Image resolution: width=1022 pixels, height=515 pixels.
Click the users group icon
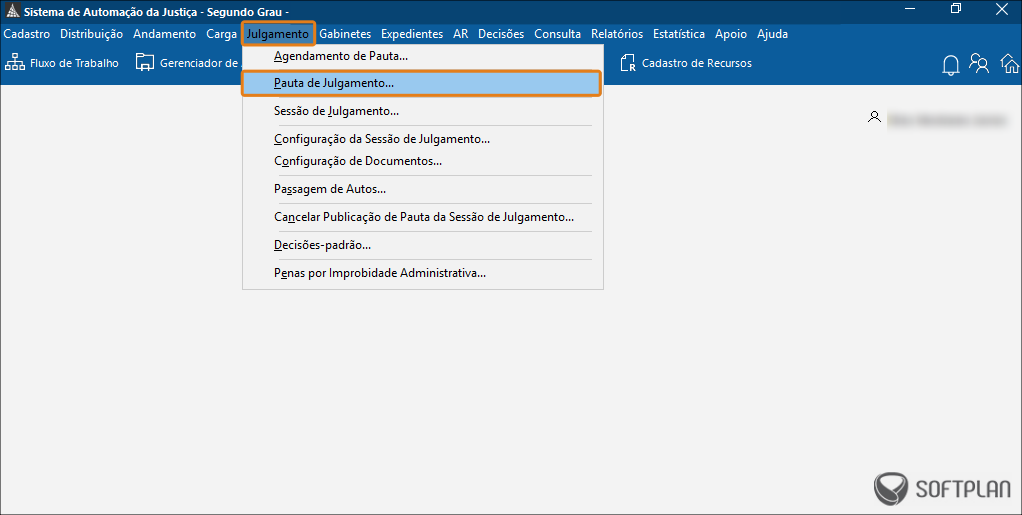pos(979,64)
